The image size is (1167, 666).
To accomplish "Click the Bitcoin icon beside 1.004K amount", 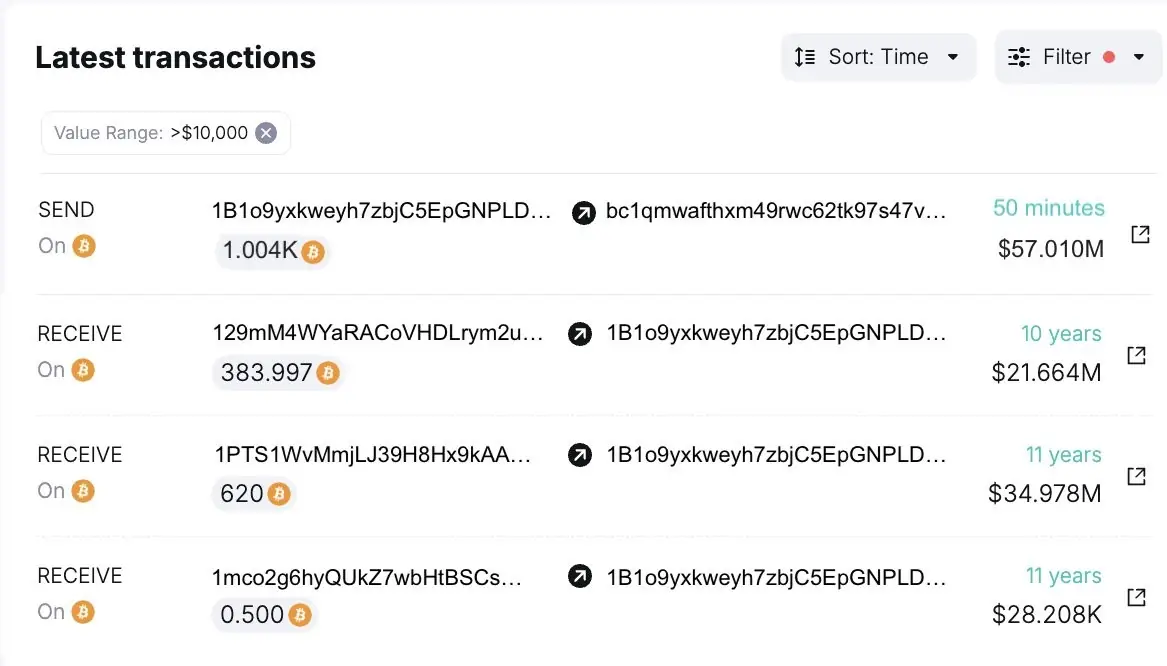I will (313, 252).
